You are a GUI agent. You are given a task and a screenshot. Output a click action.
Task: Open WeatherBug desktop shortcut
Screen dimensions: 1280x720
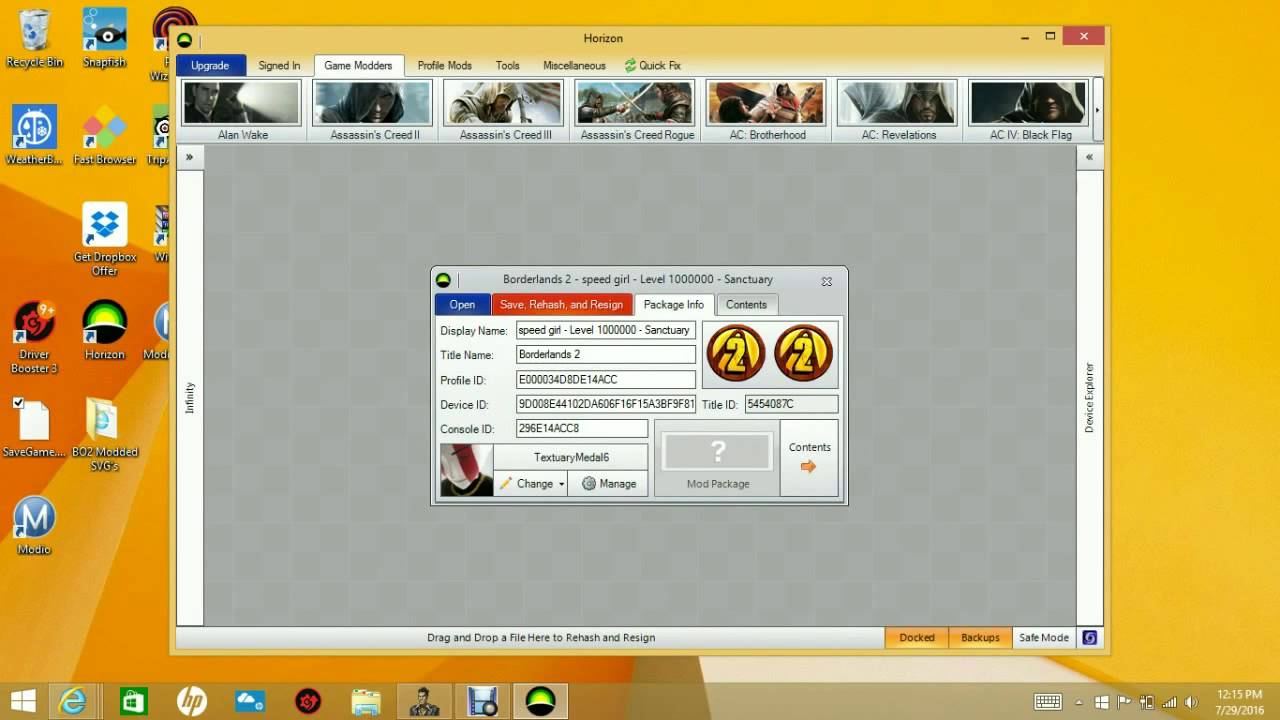click(x=34, y=135)
